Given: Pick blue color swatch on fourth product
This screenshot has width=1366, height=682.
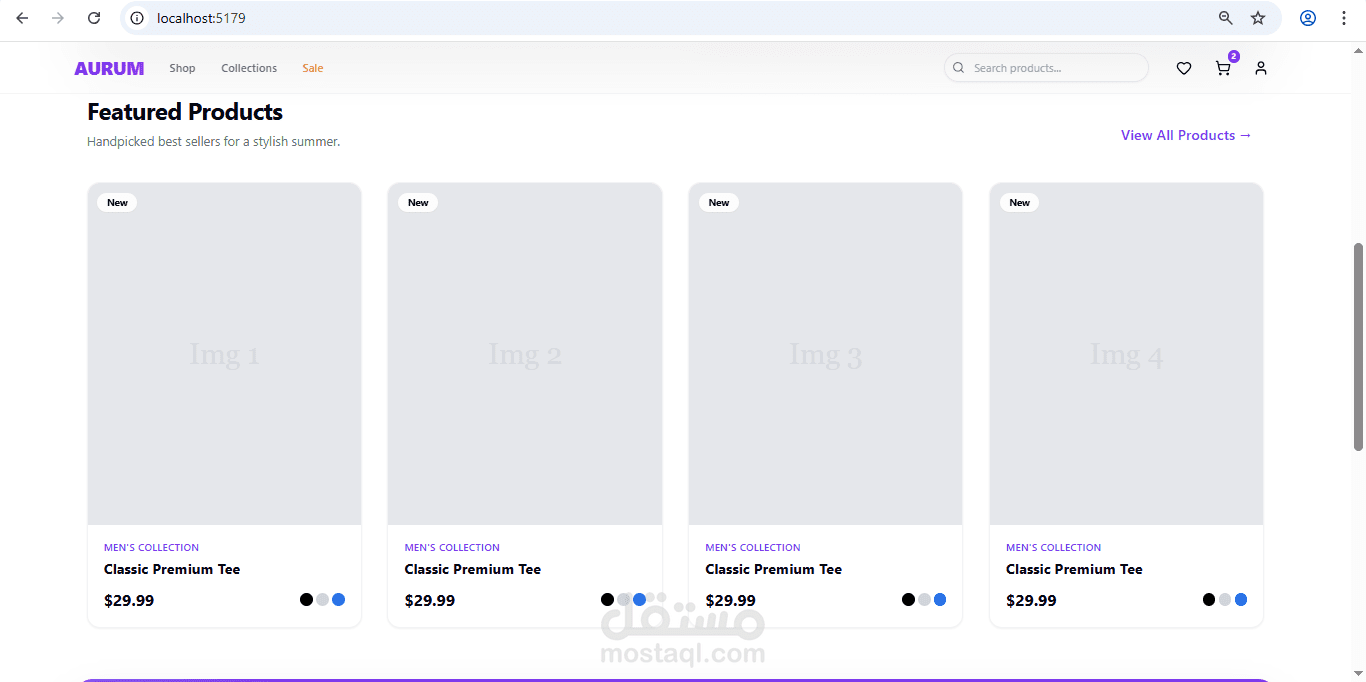Looking at the screenshot, I should point(1241,600).
